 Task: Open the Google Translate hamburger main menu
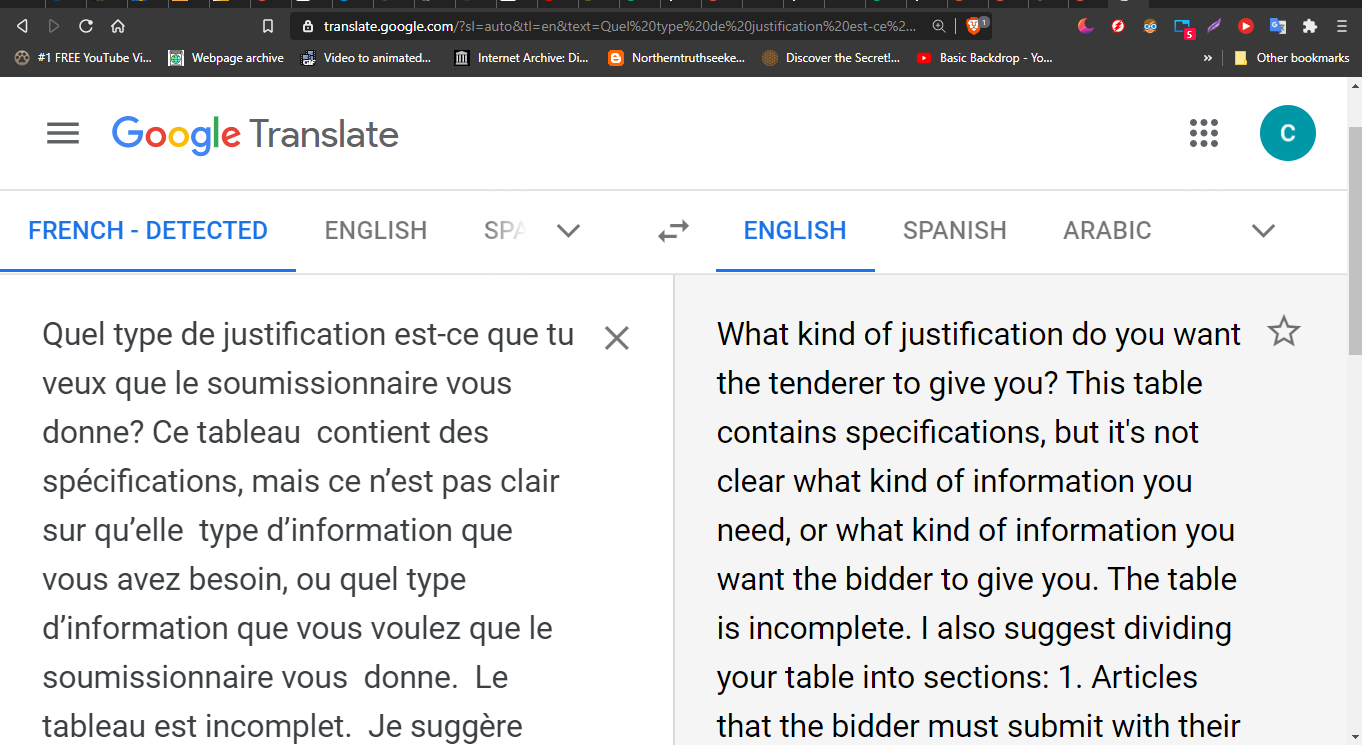coord(63,133)
